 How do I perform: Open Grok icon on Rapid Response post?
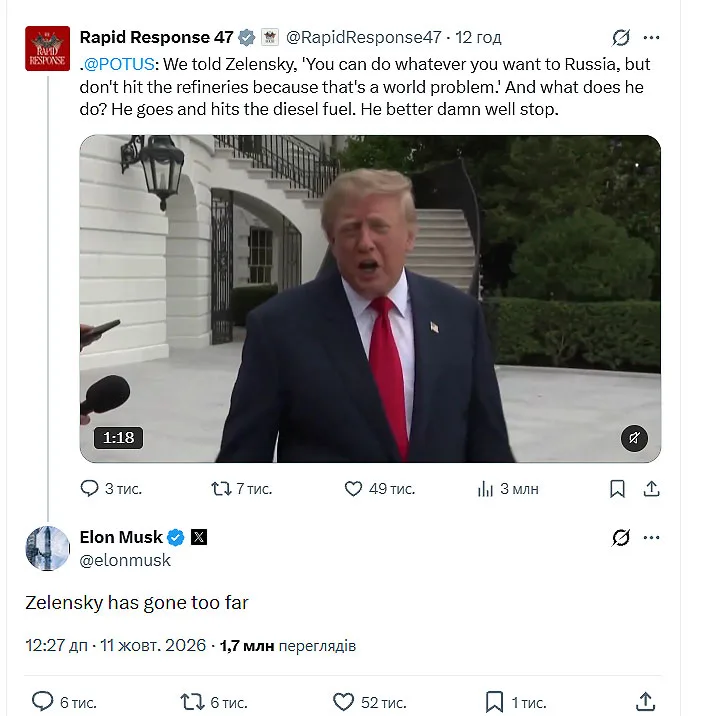[x=621, y=37]
